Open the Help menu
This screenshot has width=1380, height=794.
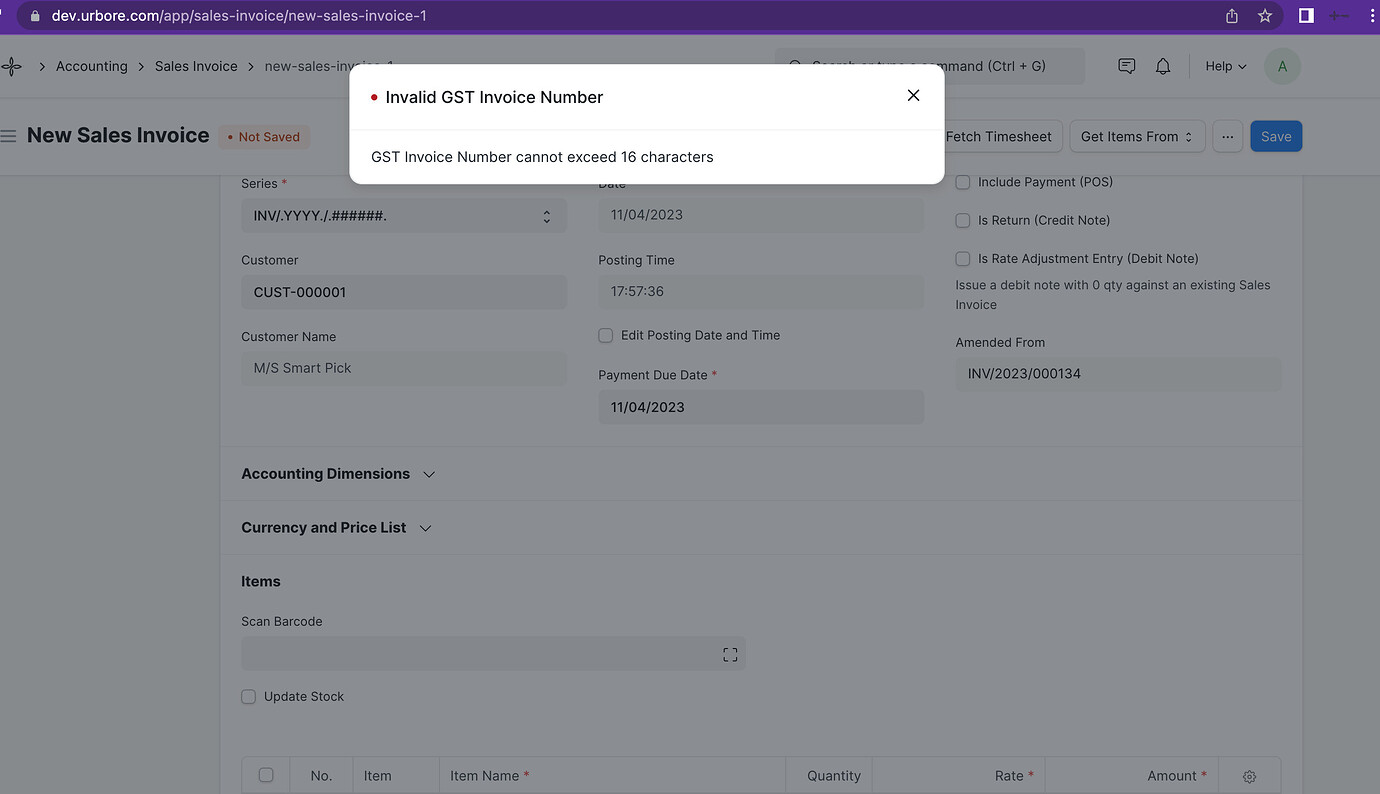(1224, 66)
